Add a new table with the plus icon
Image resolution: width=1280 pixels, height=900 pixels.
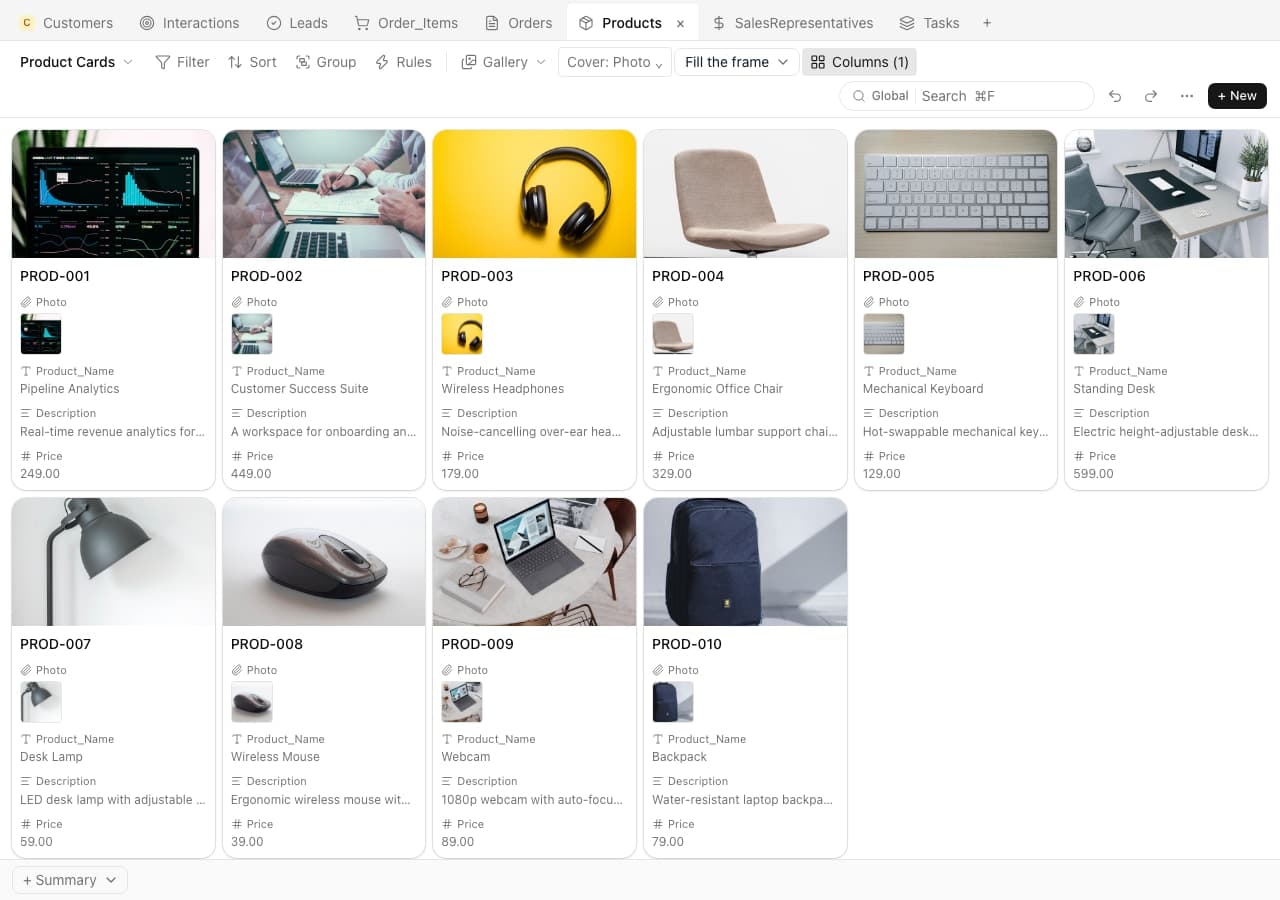(x=987, y=23)
